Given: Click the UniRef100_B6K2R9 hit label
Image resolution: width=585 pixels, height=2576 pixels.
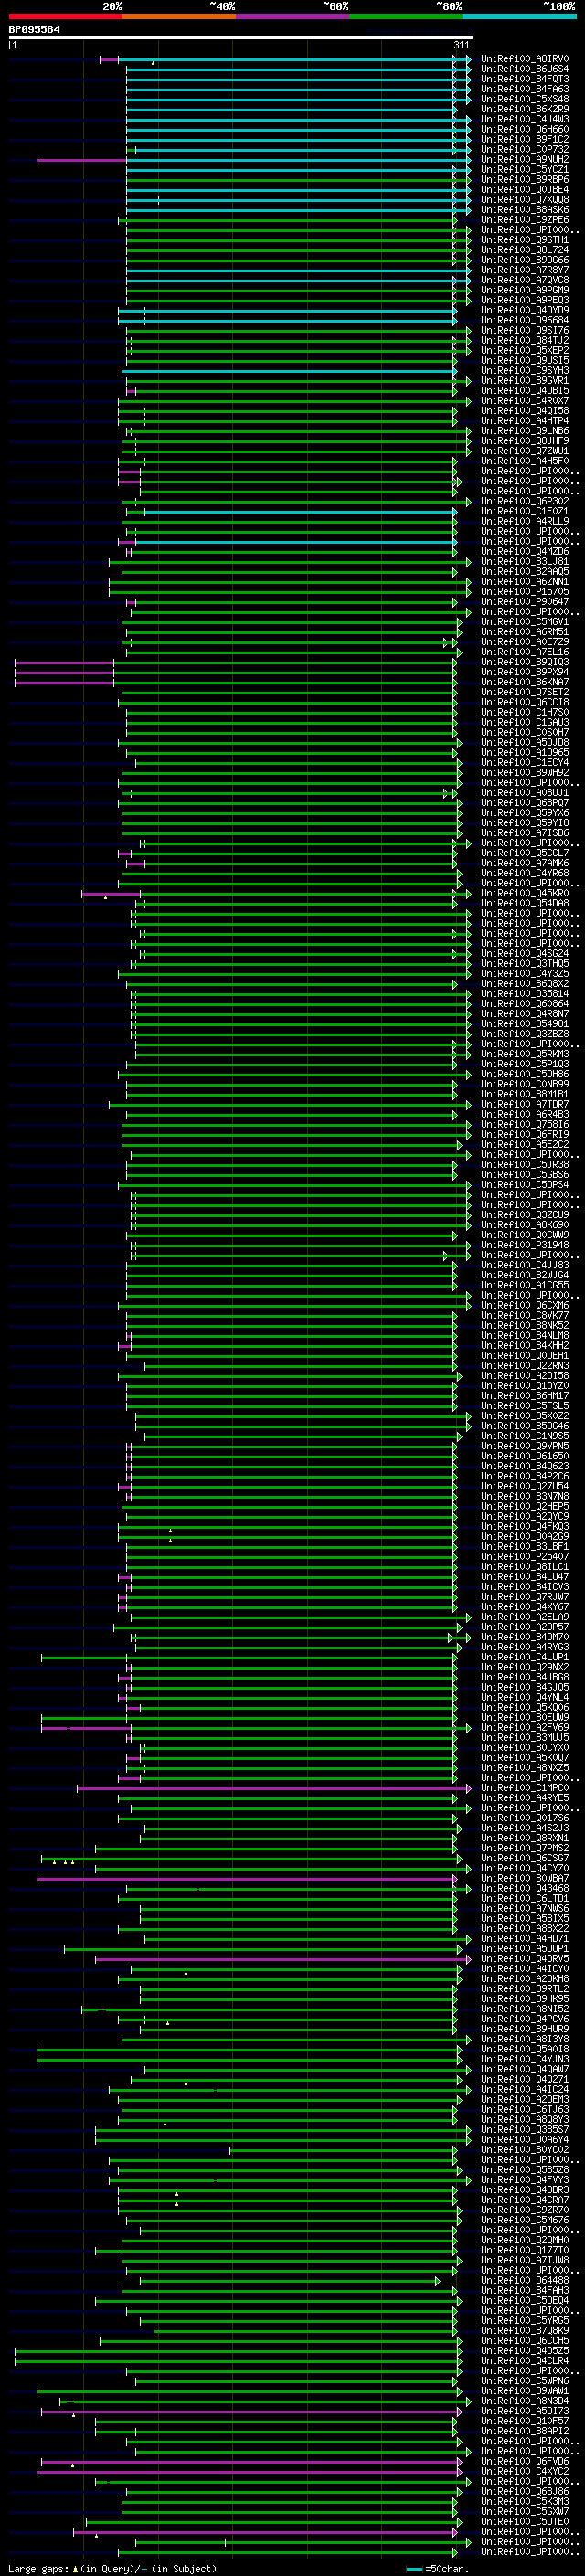Looking at the screenshot, I should pyautogui.click(x=524, y=109).
